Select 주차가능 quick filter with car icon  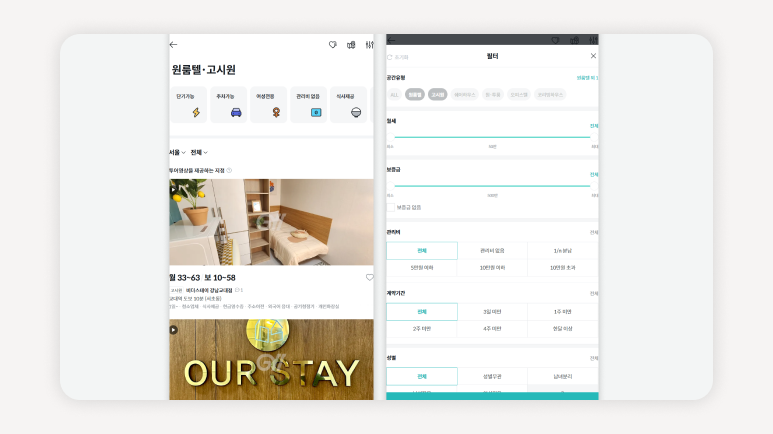[x=228, y=105]
